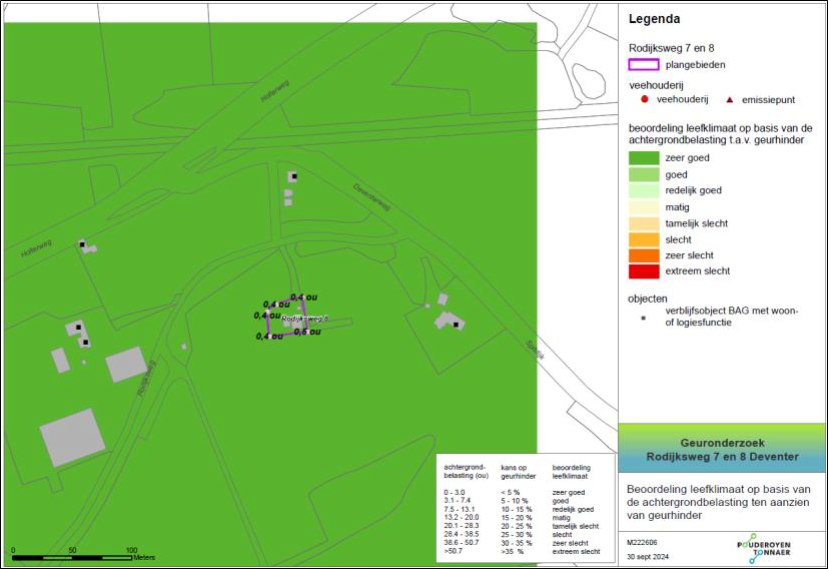Click the red veehouderij circle symbol
The height and width of the screenshot is (569, 828).
(645, 99)
